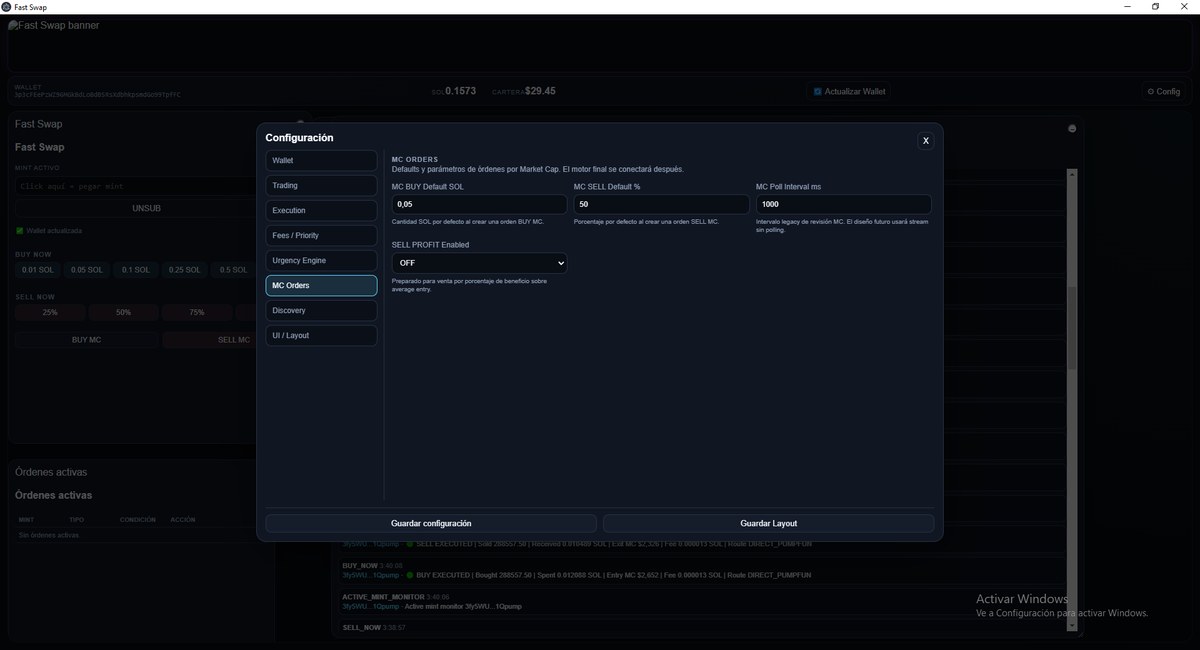Open the Trading settings section
This screenshot has height=650, width=1200.
click(x=321, y=185)
